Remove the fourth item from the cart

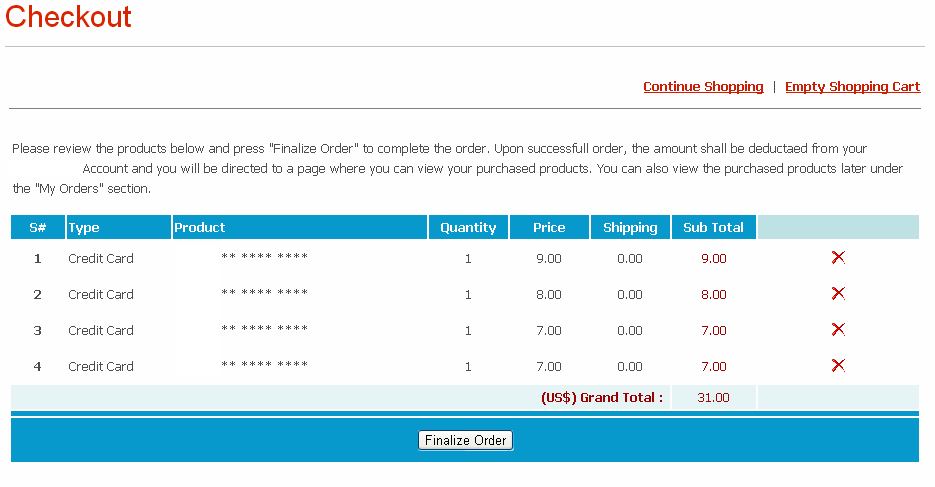click(x=838, y=366)
